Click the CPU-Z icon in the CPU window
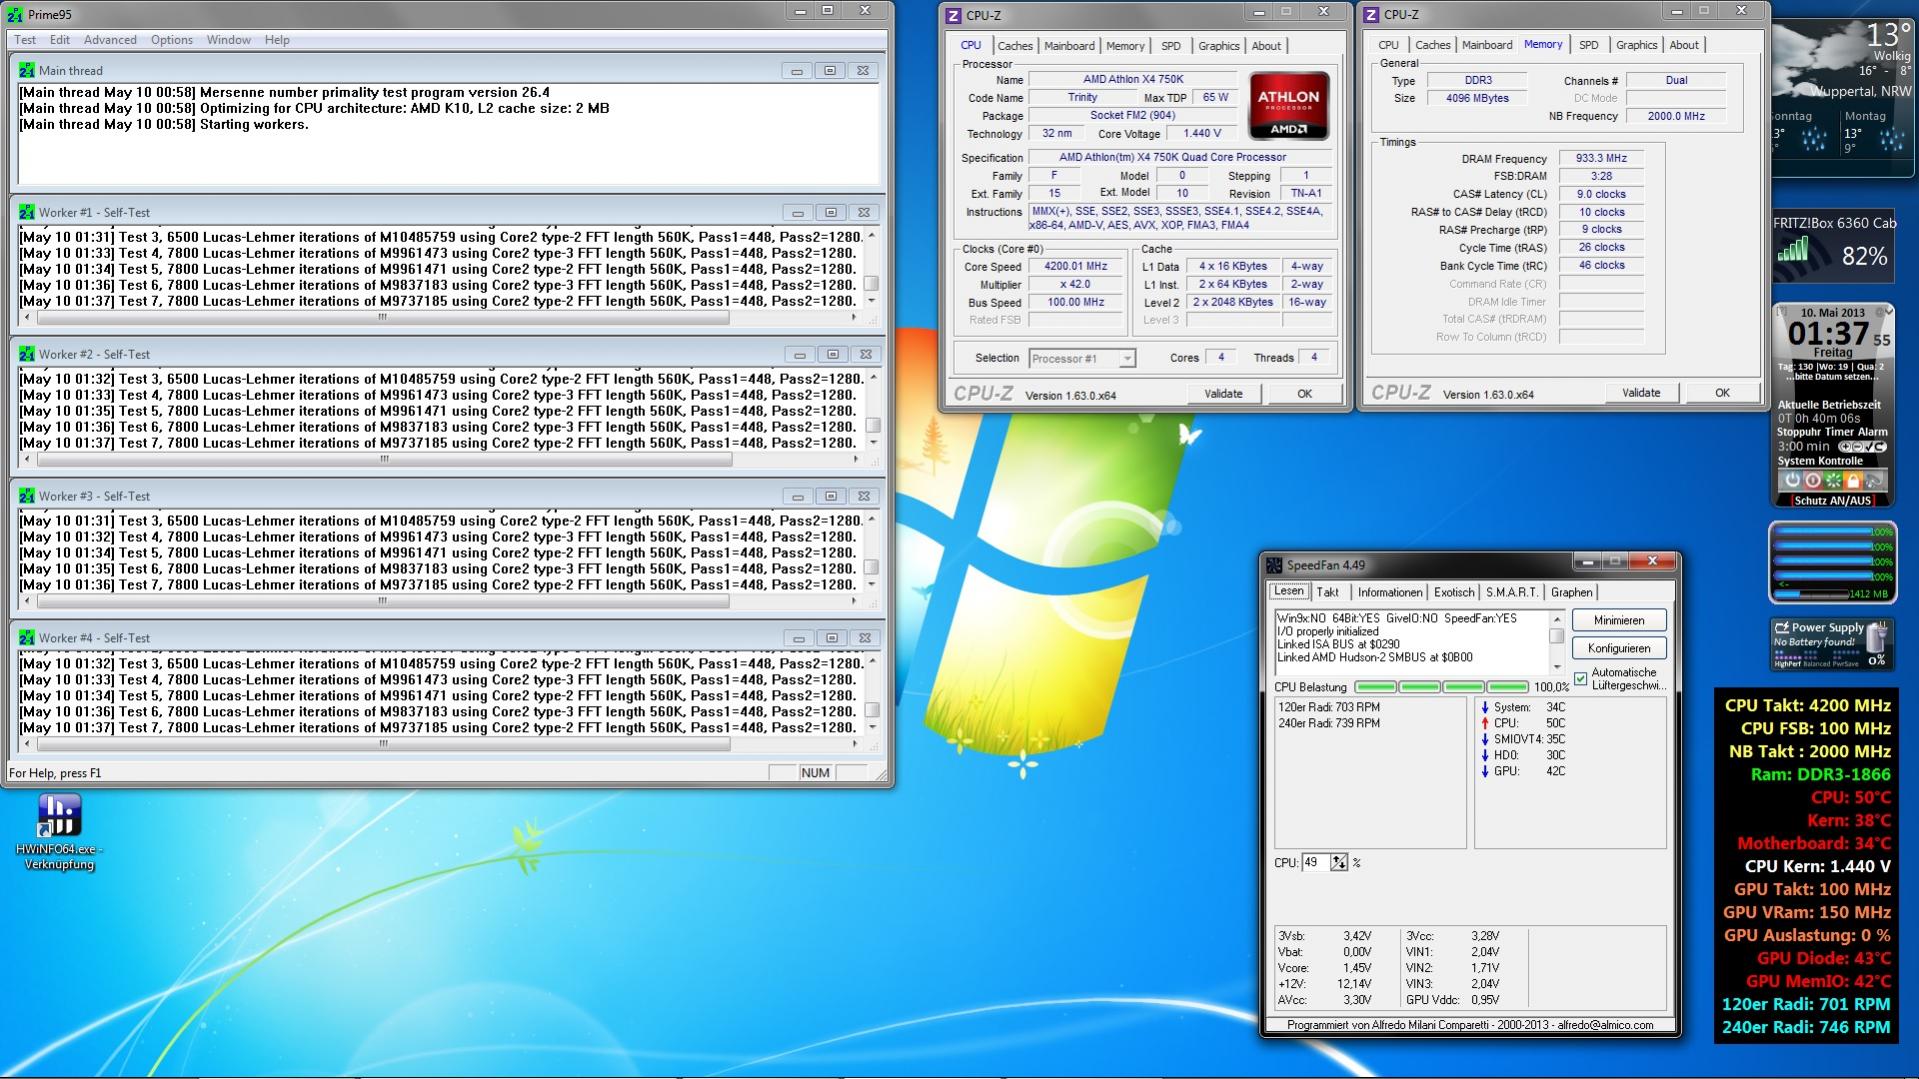Viewport: 1919px width, 1079px height. tap(953, 15)
